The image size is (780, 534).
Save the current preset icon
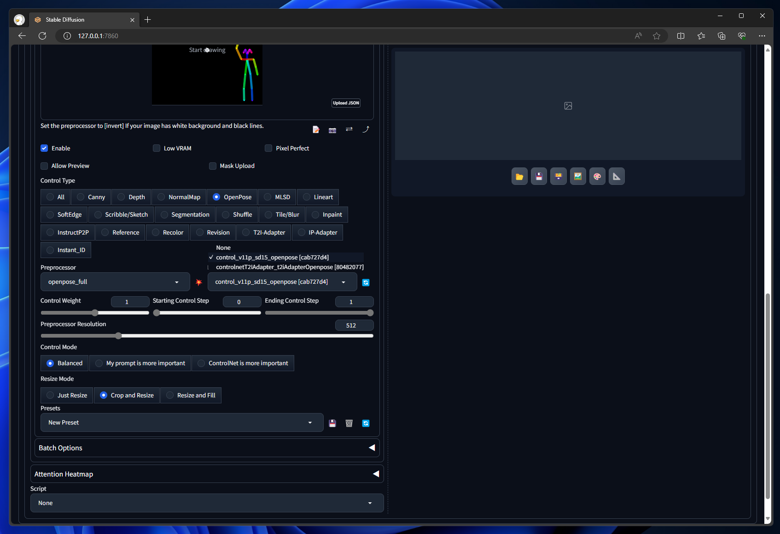332,423
